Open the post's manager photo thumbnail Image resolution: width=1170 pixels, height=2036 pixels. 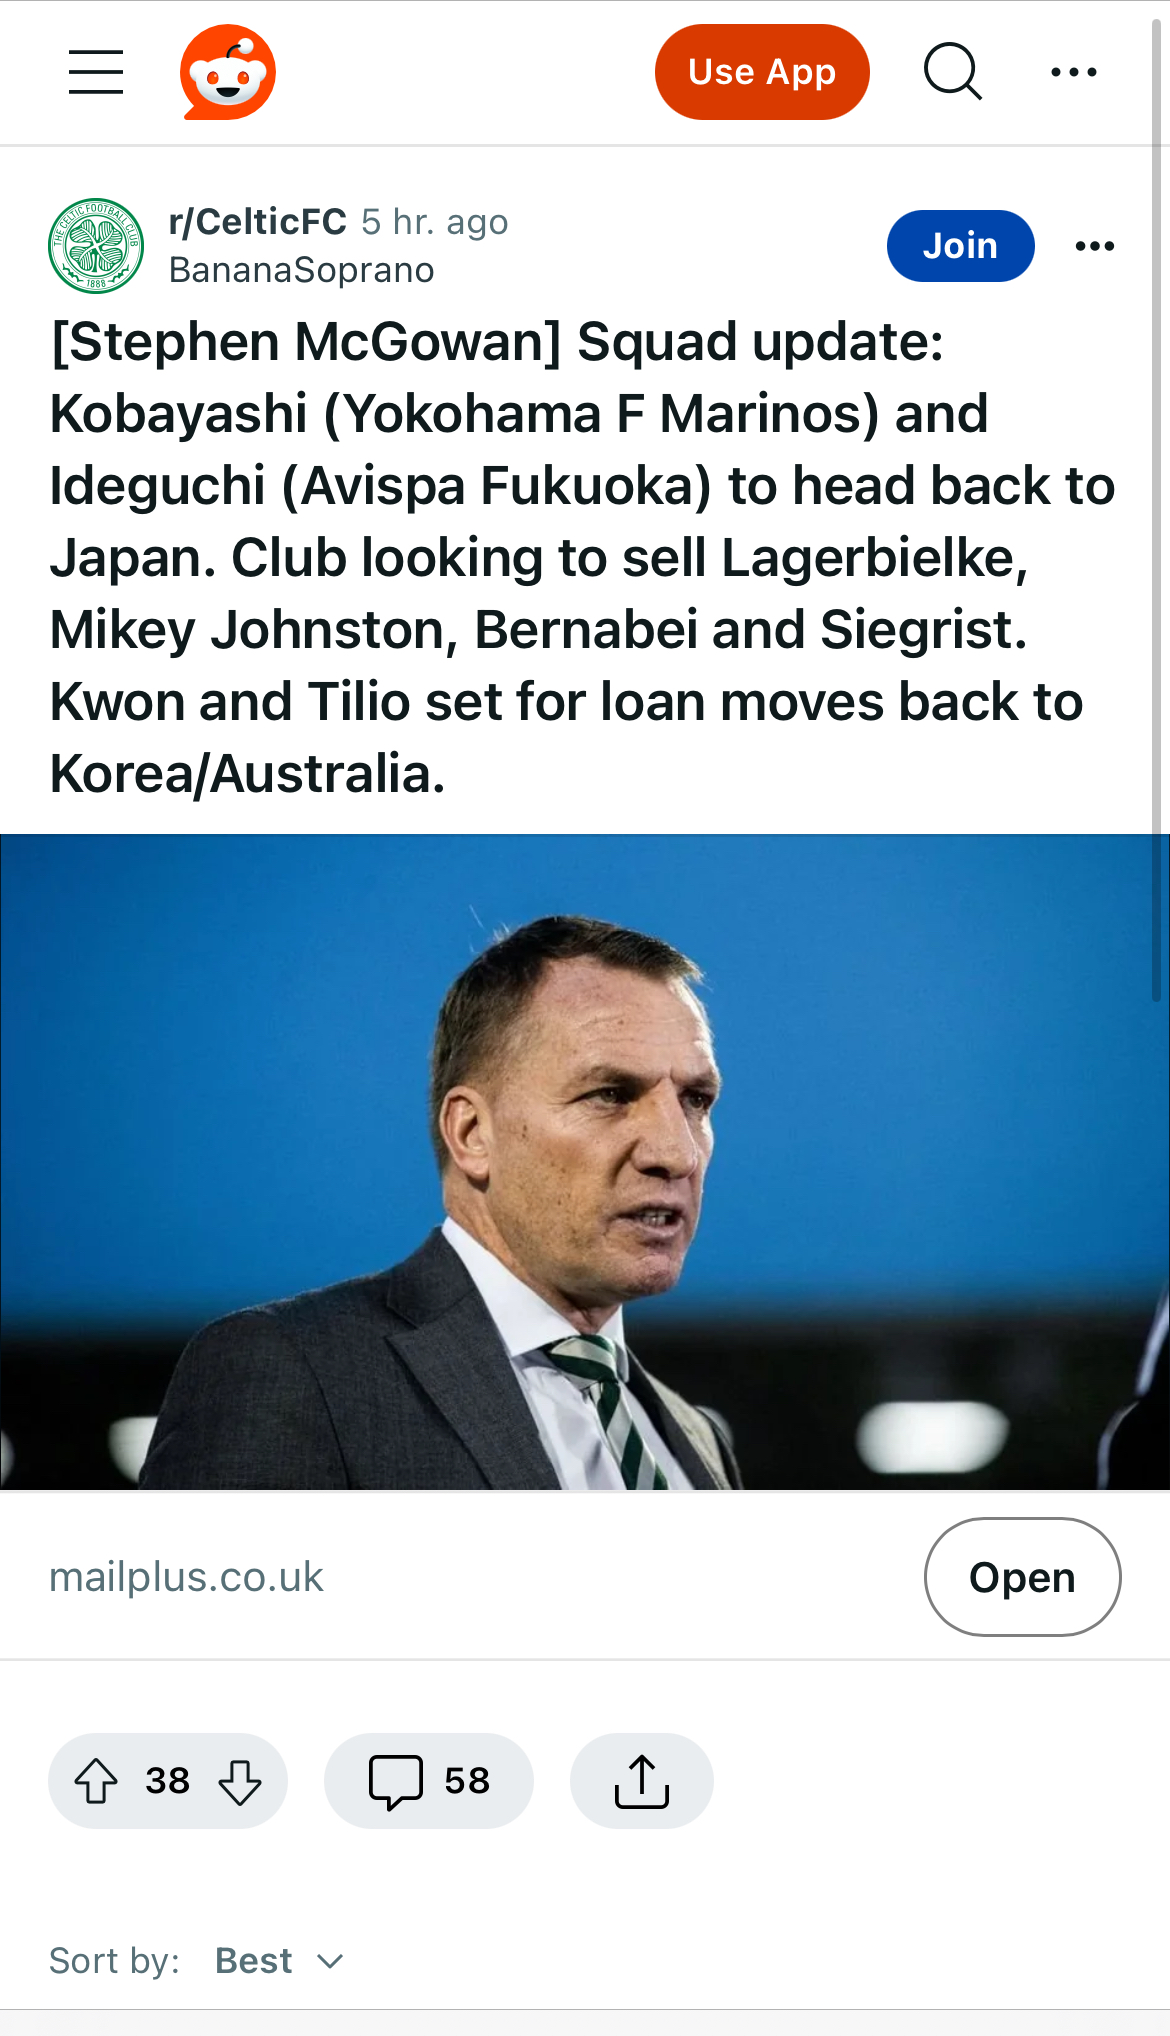(x=585, y=1162)
